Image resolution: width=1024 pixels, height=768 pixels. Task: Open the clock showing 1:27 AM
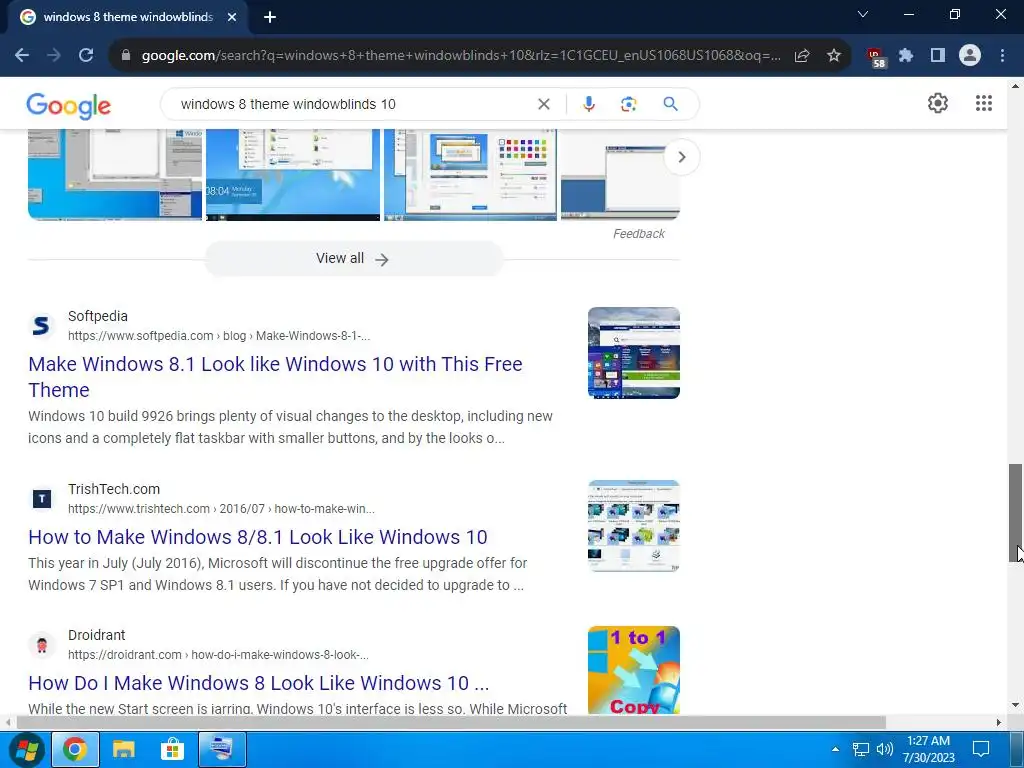928,749
